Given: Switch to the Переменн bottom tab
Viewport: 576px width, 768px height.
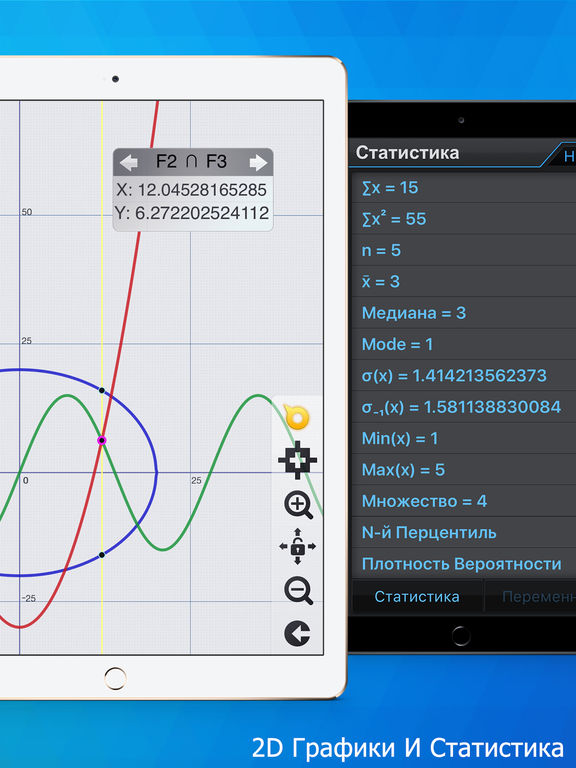Looking at the screenshot, I should 531,597.
